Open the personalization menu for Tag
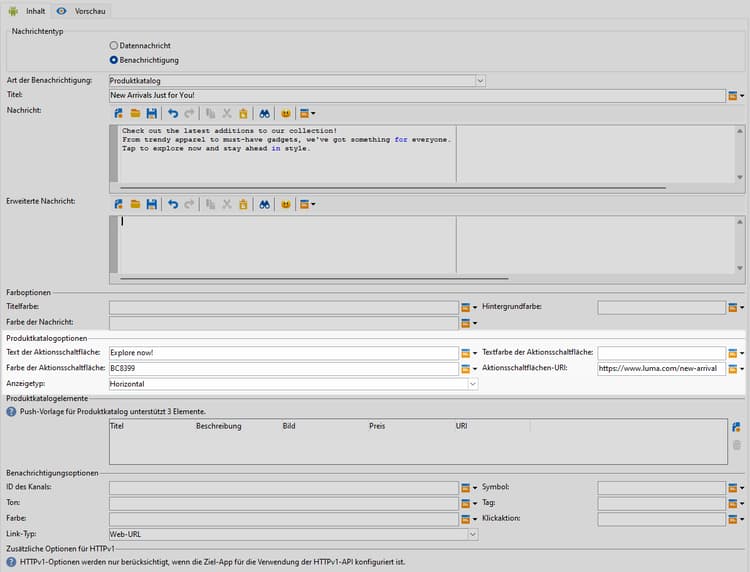The width and height of the screenshot is (750, 572). click(736, 503)
